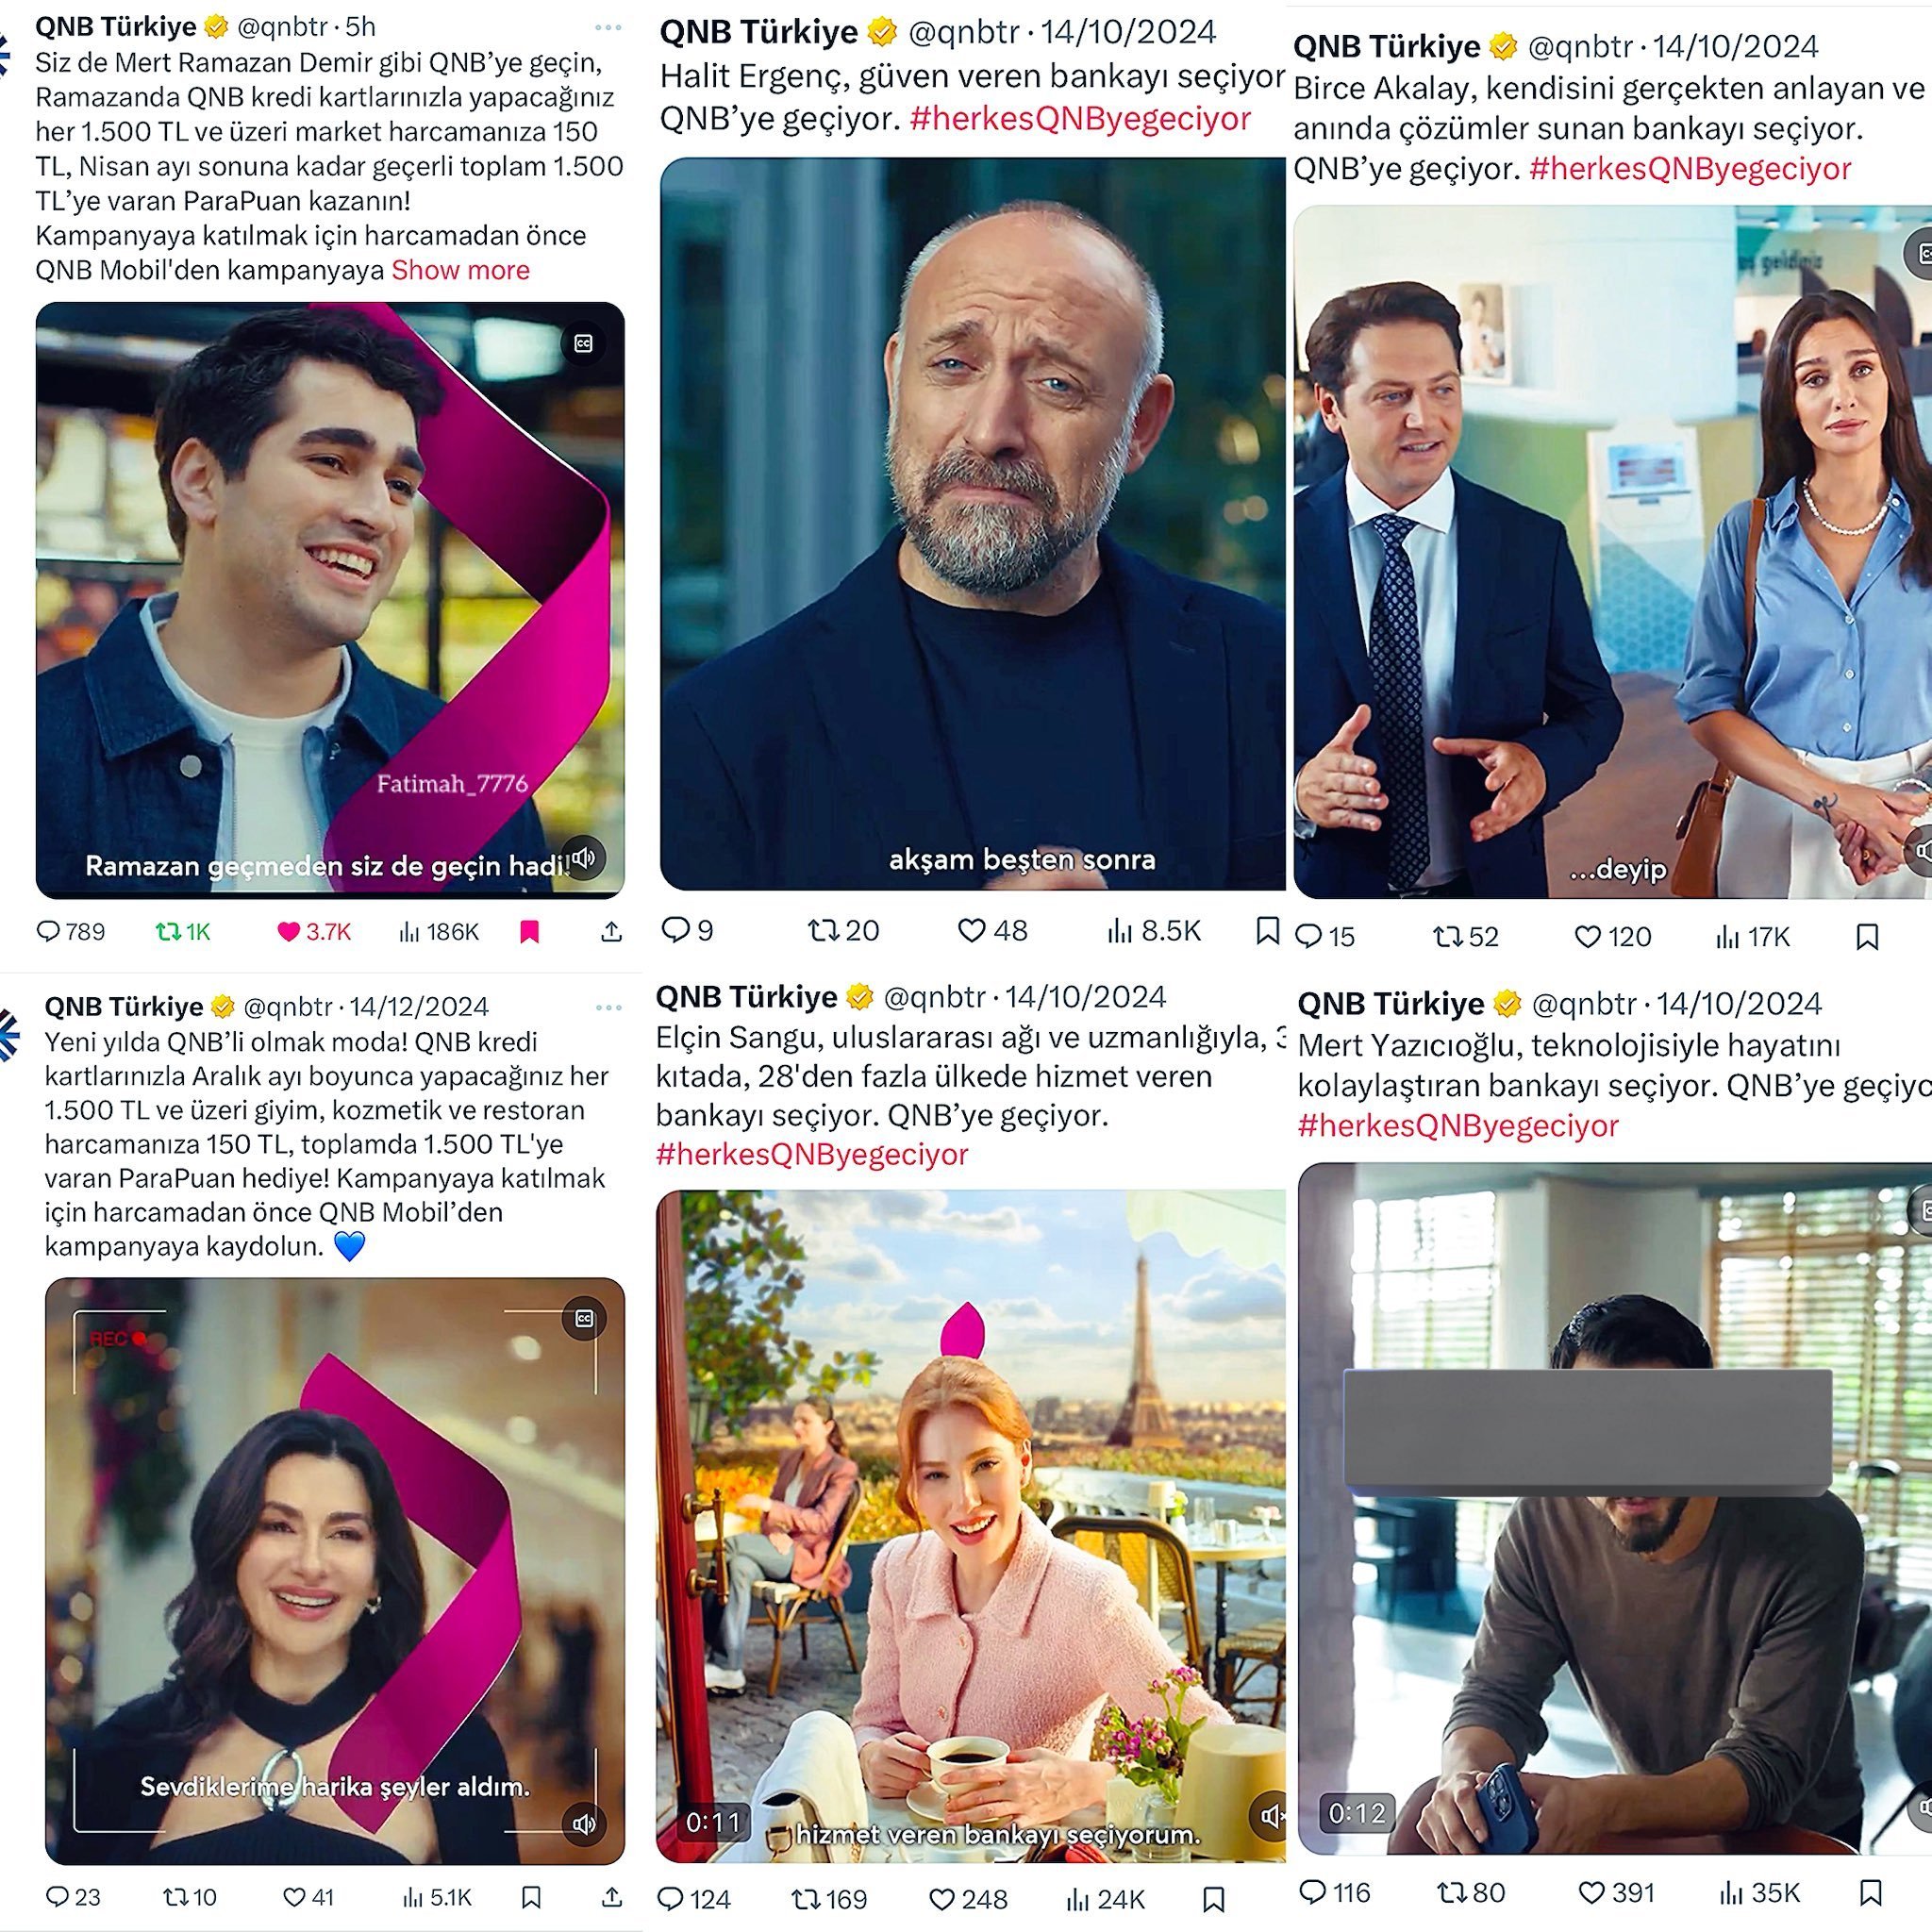
Task: Open #herkesQNByegeciyor hashtag in Mert Yazıcıoğlu post
Action: coord(1458,1126)
